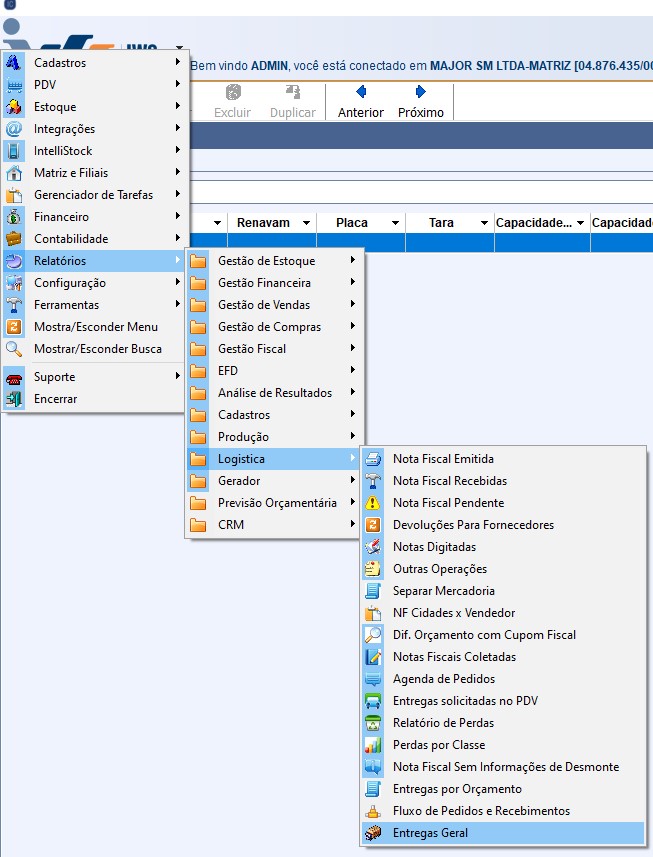Click the Matriz e Filiais house icon

14,173
